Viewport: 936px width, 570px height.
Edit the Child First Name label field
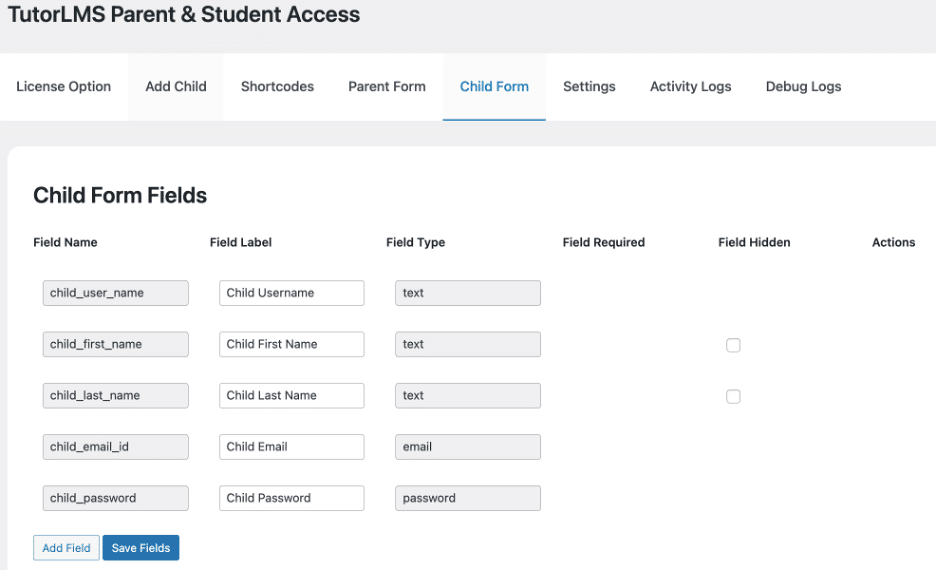tap(292, 344)
